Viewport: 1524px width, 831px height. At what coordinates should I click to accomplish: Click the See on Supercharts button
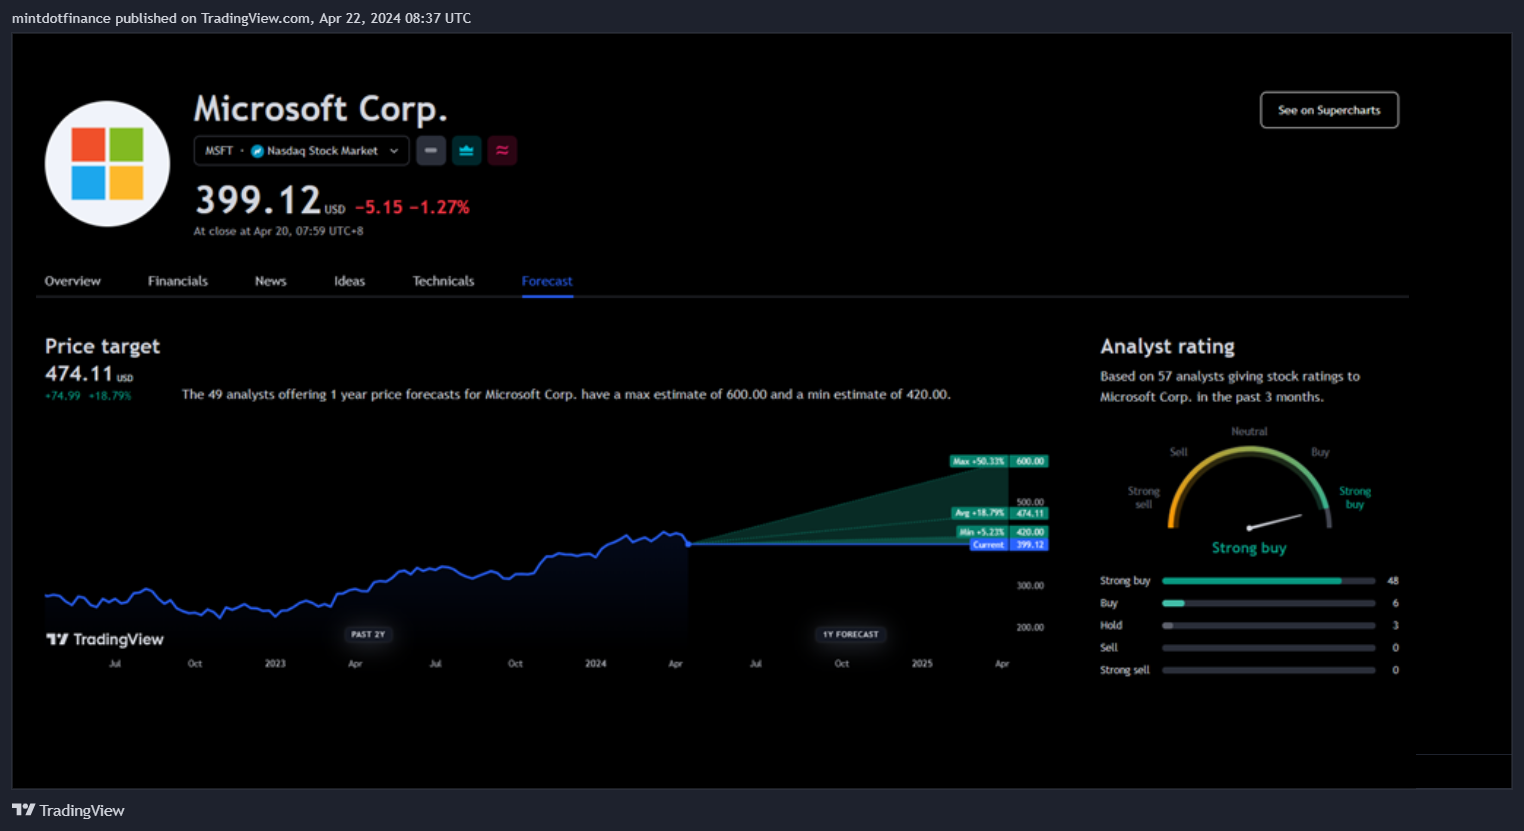(1329, 110)
